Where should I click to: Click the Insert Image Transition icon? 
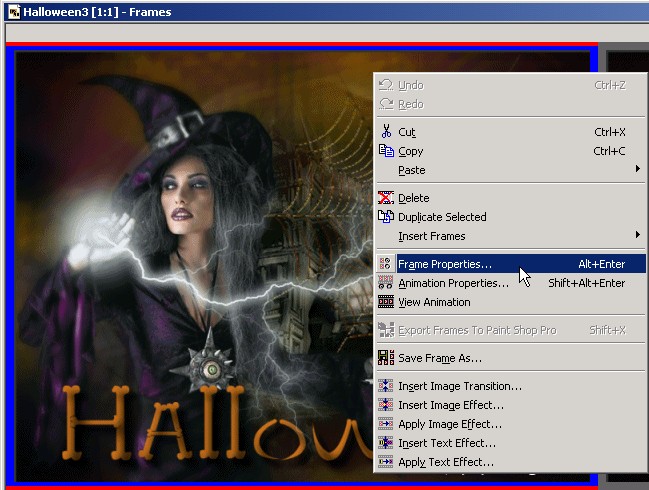point(385,386)
